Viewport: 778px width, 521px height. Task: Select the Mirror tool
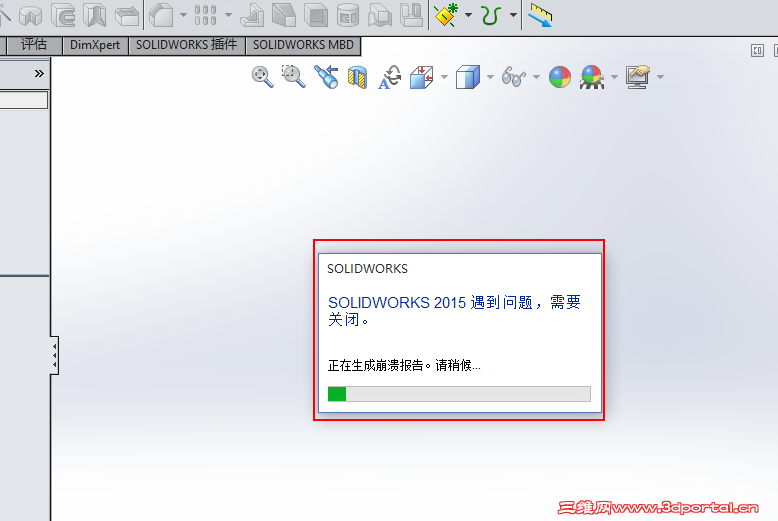point(411,15)
